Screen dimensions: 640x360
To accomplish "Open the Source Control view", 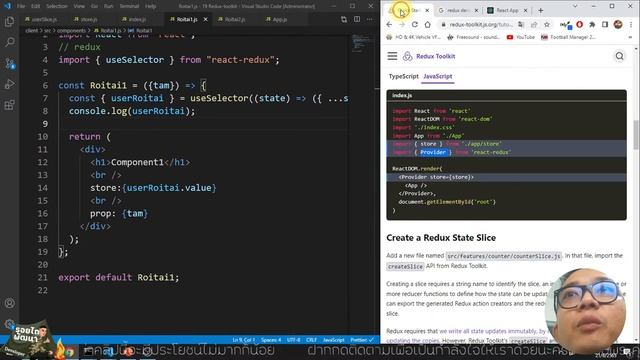I will click(x=9, y=63).
